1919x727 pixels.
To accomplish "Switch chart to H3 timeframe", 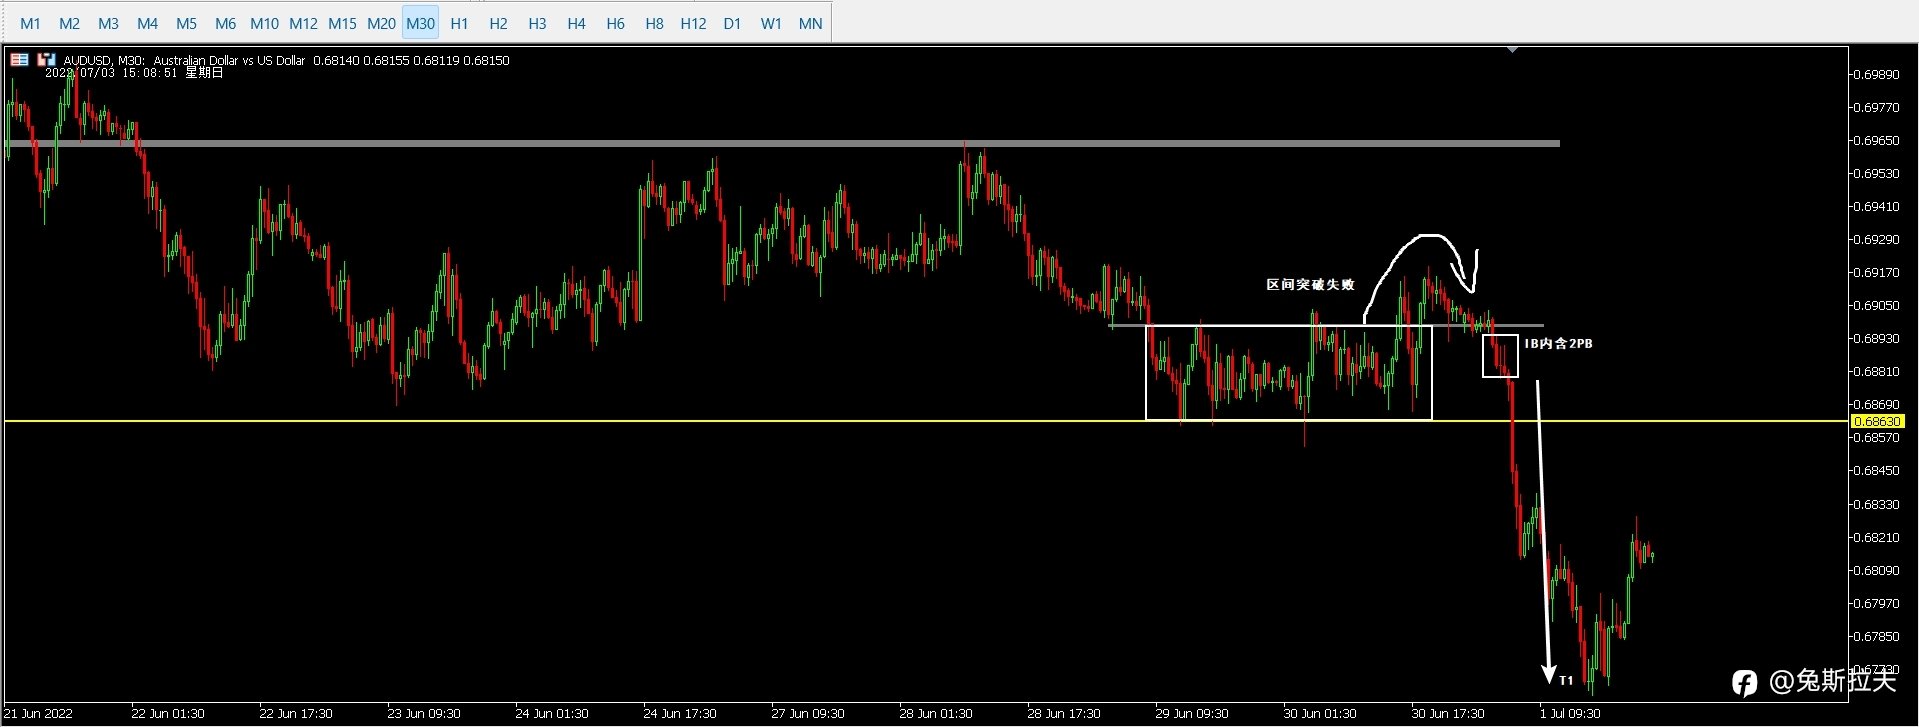I will 537,23.
